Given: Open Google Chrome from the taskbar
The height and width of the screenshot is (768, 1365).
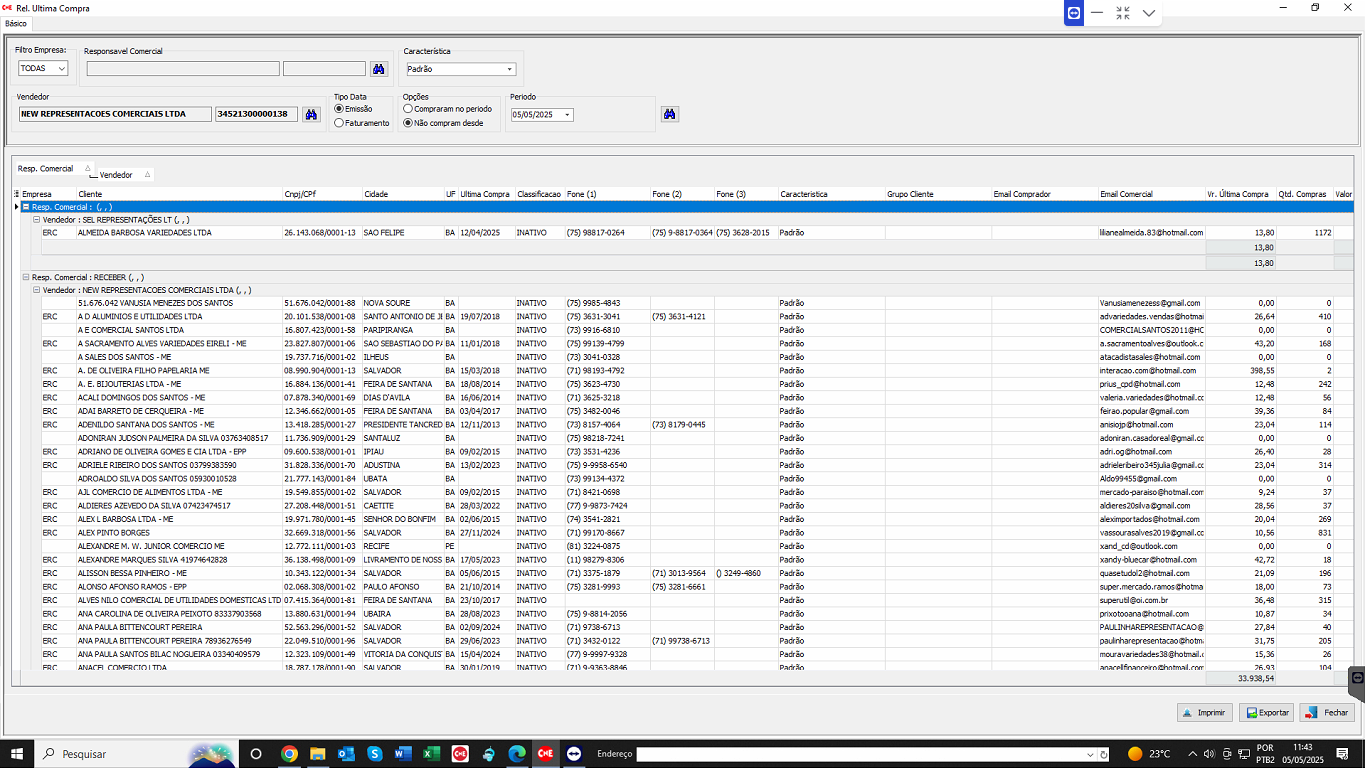Looking at the screenshot, I should [x=289, y=753].
